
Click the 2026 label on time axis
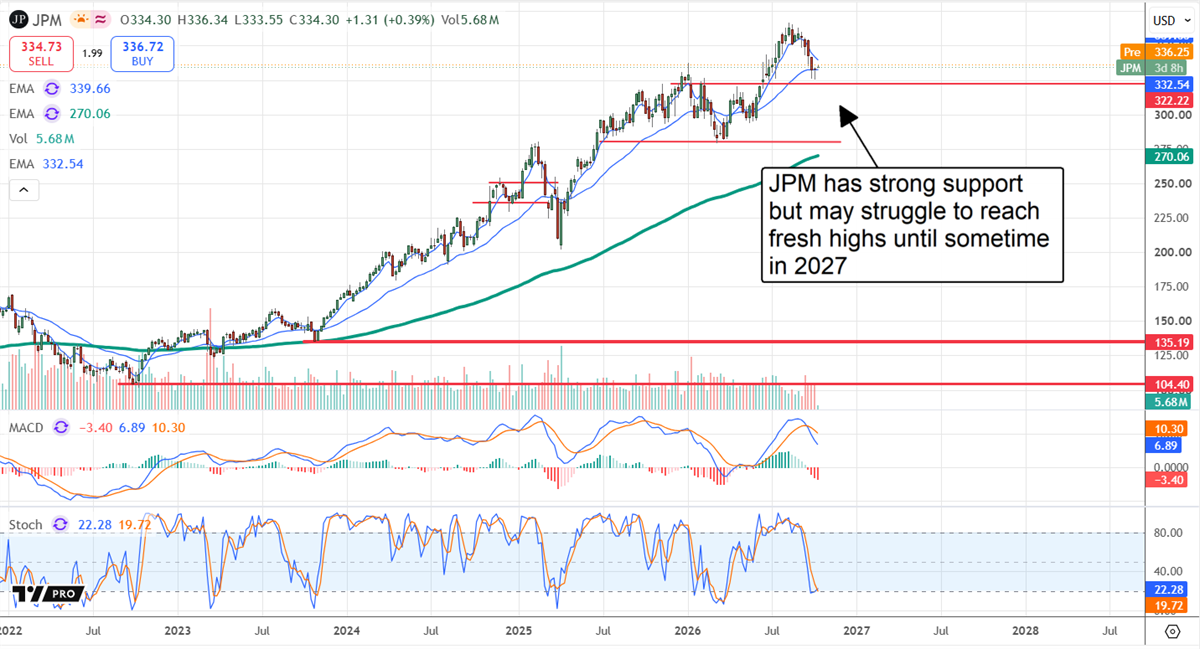[x=687, y=631]
